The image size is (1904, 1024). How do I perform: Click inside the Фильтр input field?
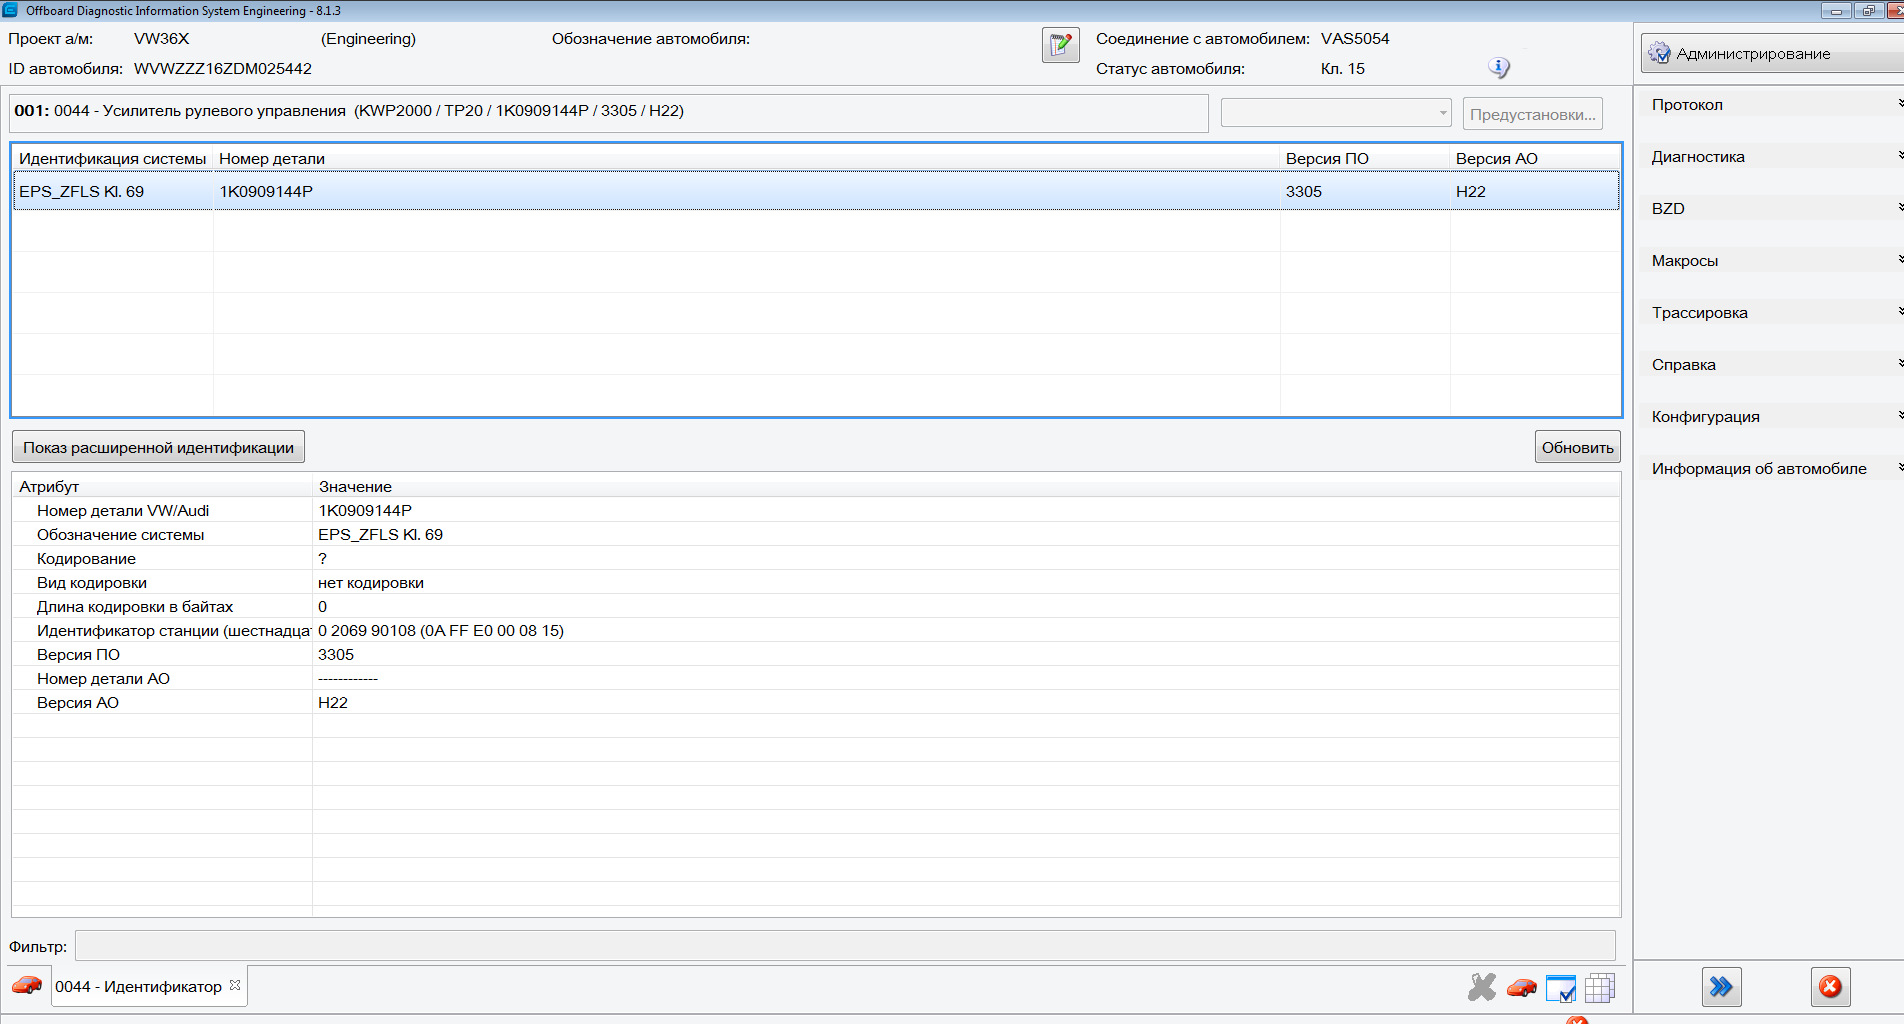[845, 946]
